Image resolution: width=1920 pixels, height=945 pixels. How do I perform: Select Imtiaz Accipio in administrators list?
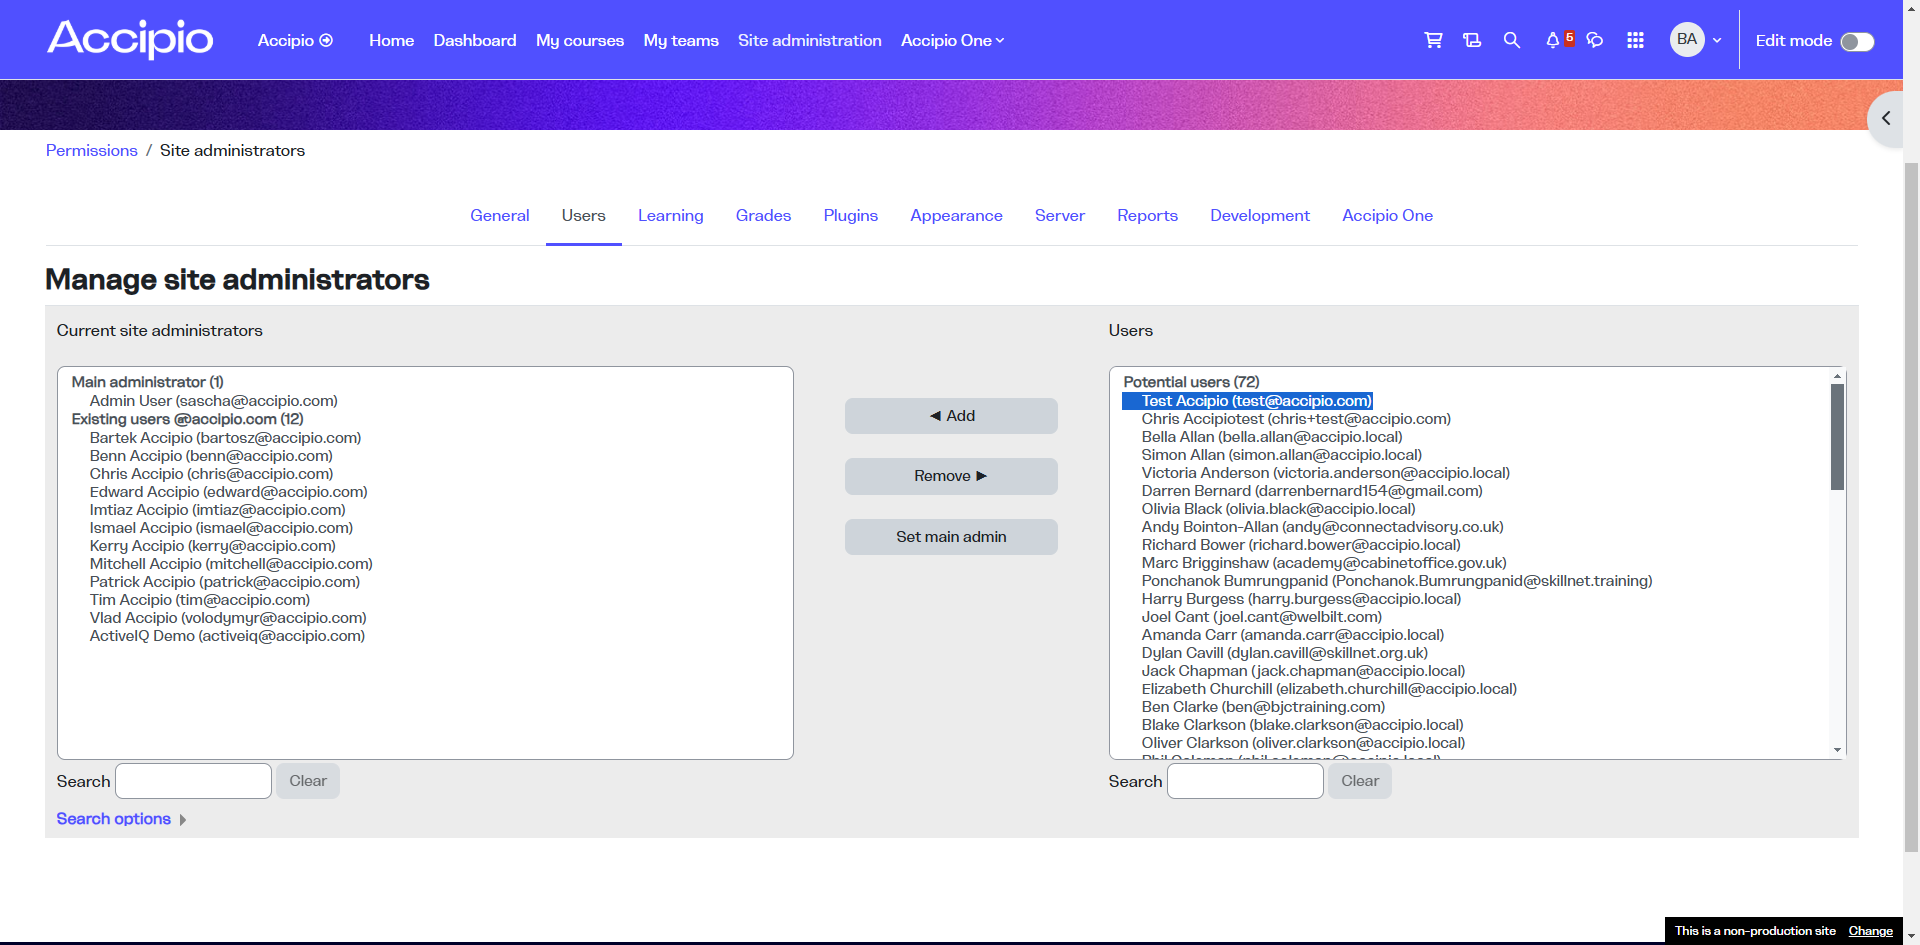click(x=218, y=510)
